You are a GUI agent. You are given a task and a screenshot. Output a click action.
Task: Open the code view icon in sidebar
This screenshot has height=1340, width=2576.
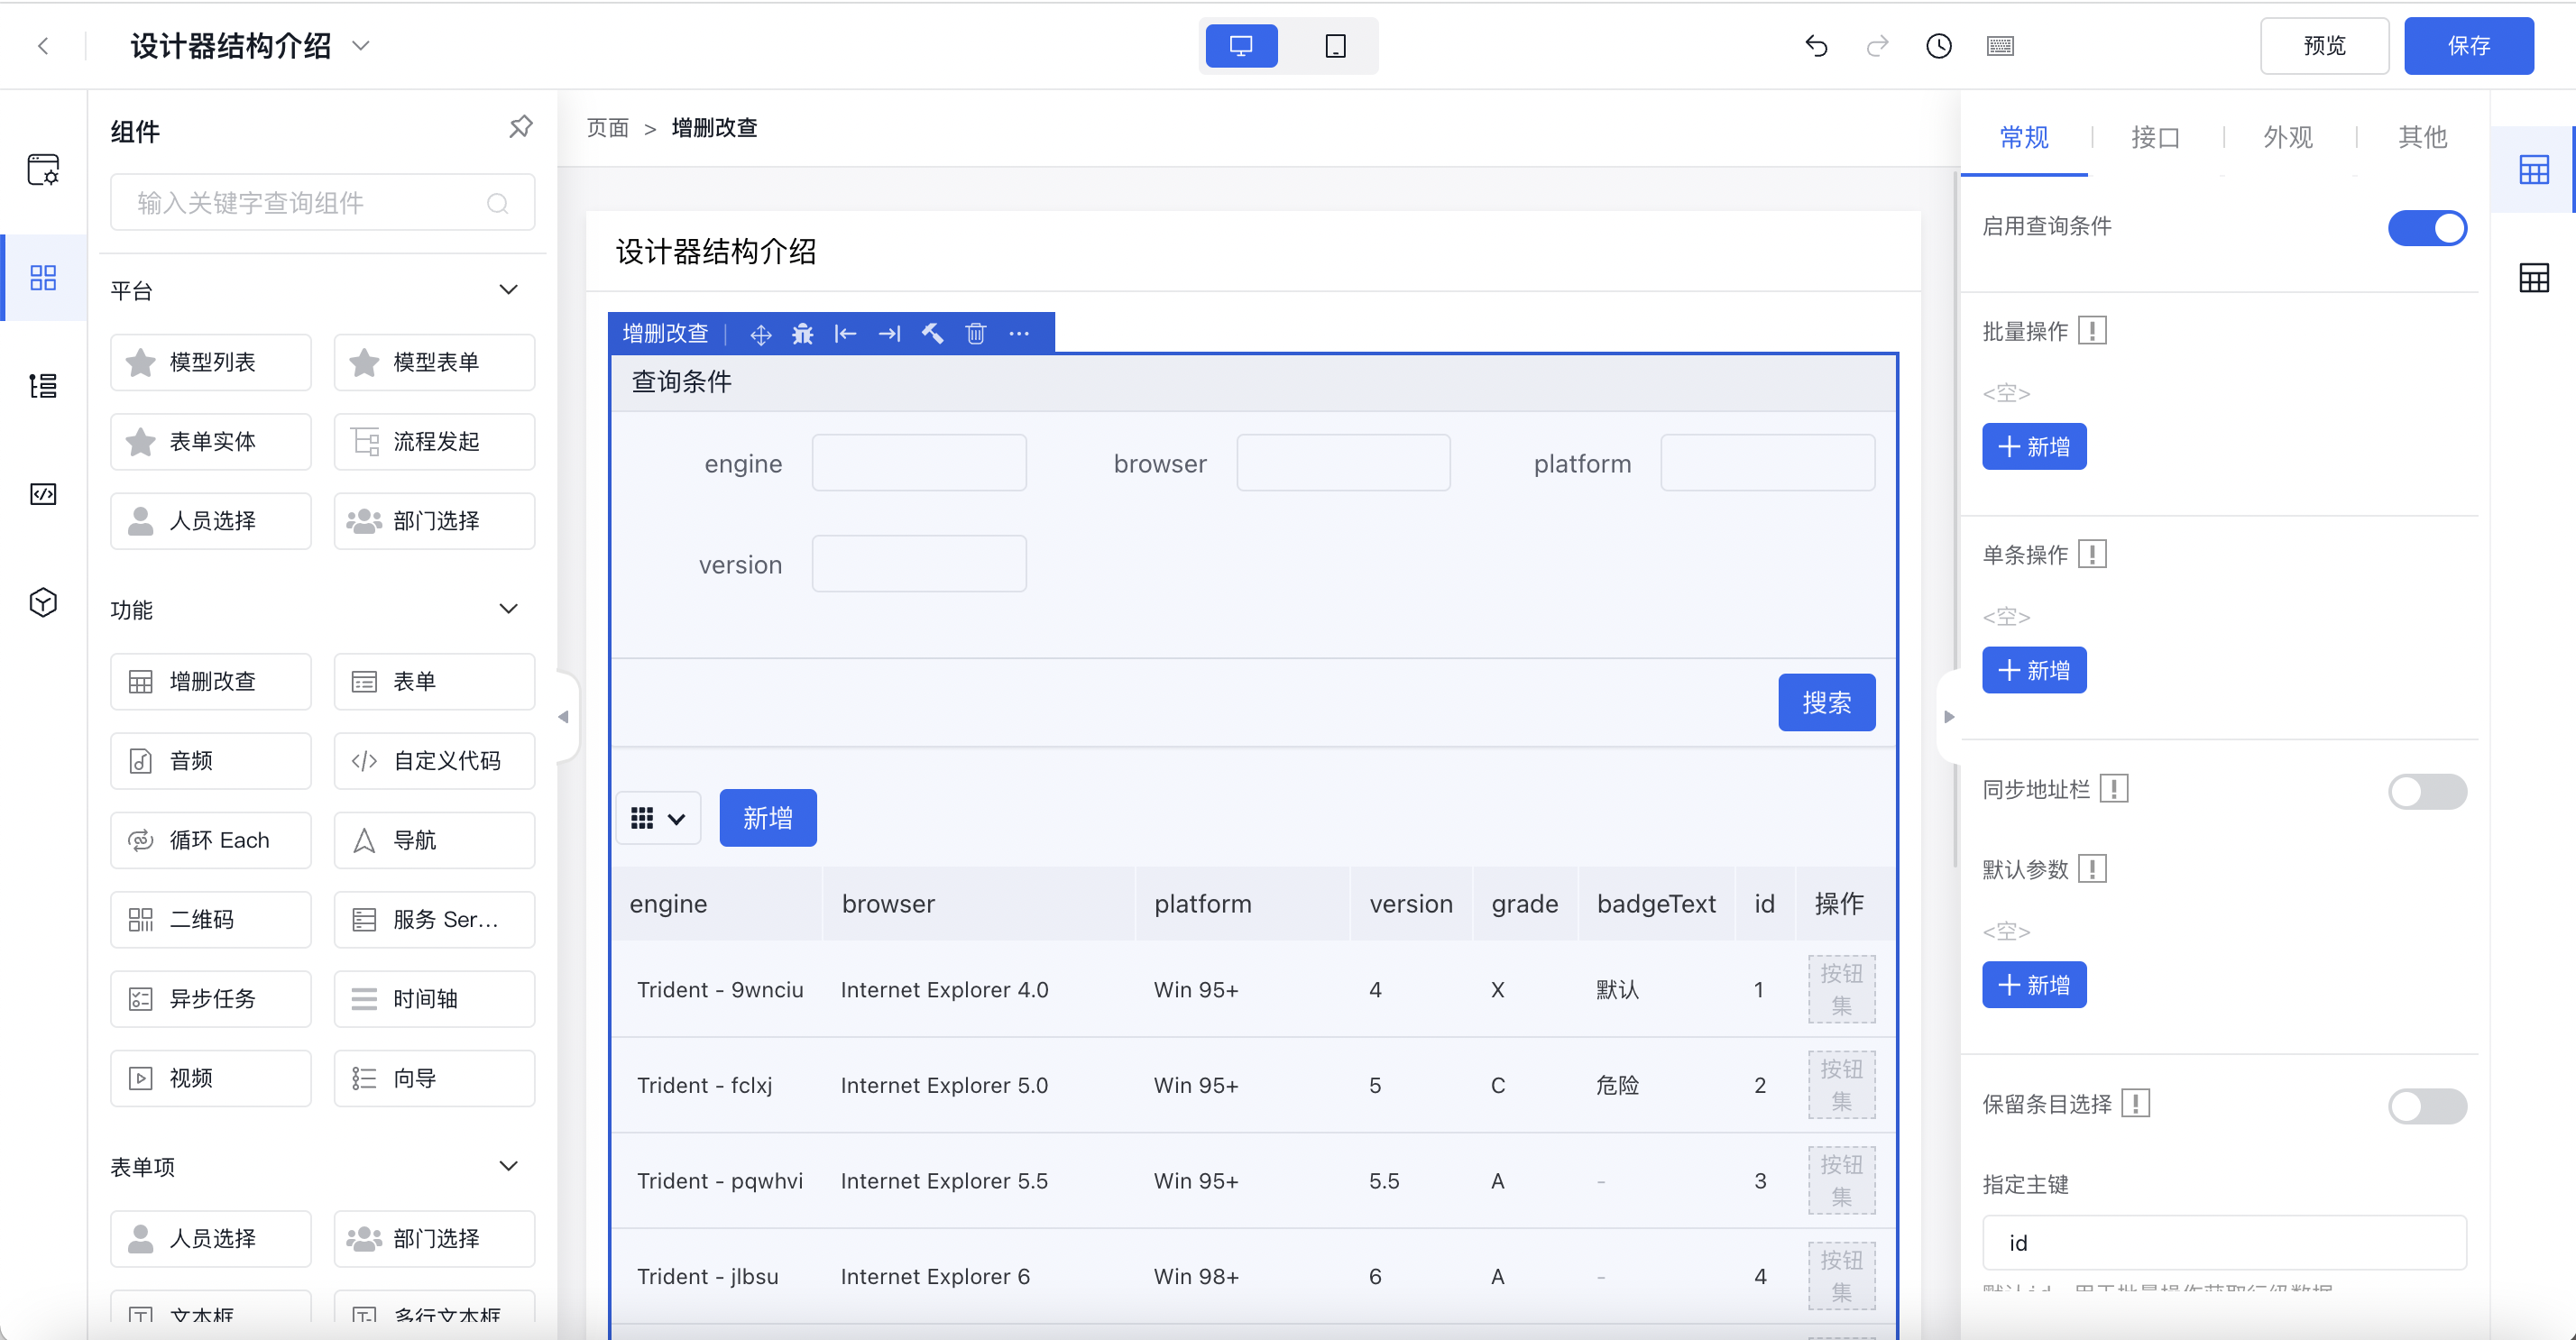[x=43, y=494]
